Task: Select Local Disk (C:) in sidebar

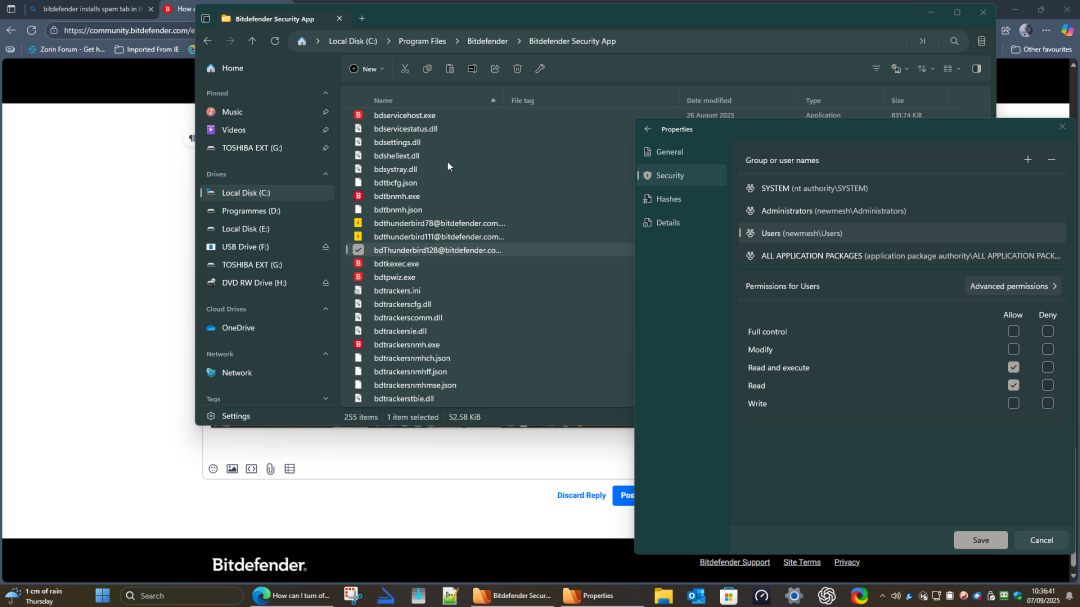Action: 267,193
